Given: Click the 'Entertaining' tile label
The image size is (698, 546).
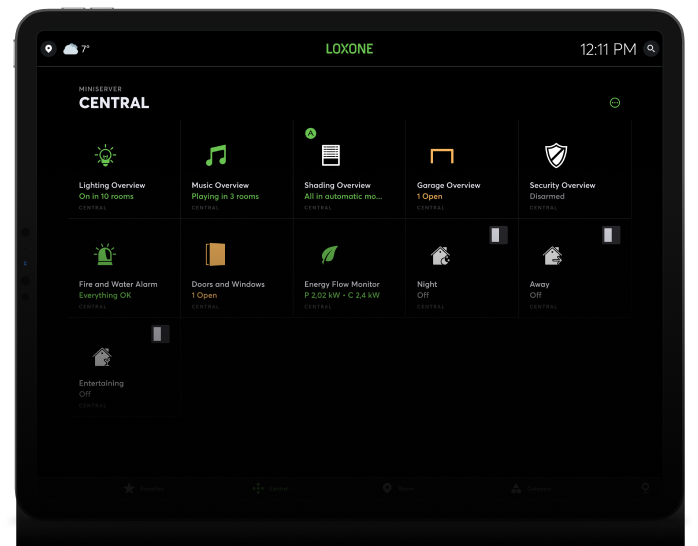Looking at the screenshot, I should [101, 383].
